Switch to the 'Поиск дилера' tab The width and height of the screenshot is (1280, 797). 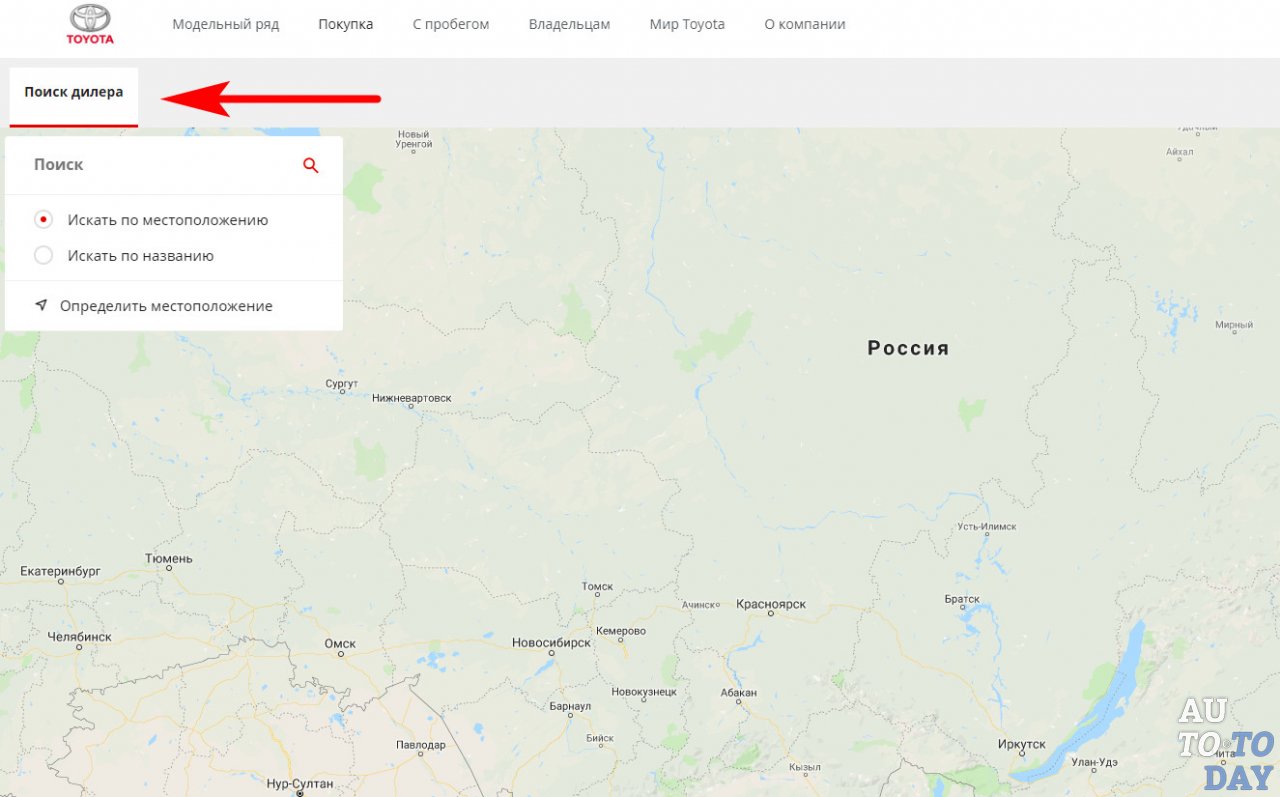[74, 92]
